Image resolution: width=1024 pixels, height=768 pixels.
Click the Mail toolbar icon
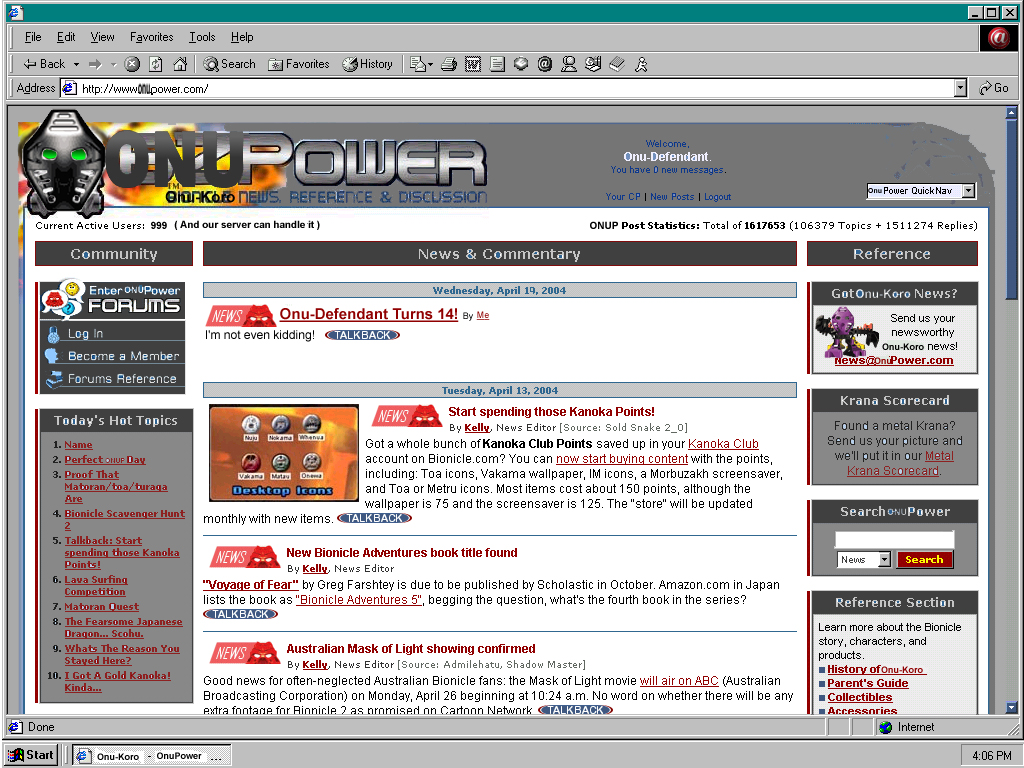pyautogui.click(x=417, y=64)
